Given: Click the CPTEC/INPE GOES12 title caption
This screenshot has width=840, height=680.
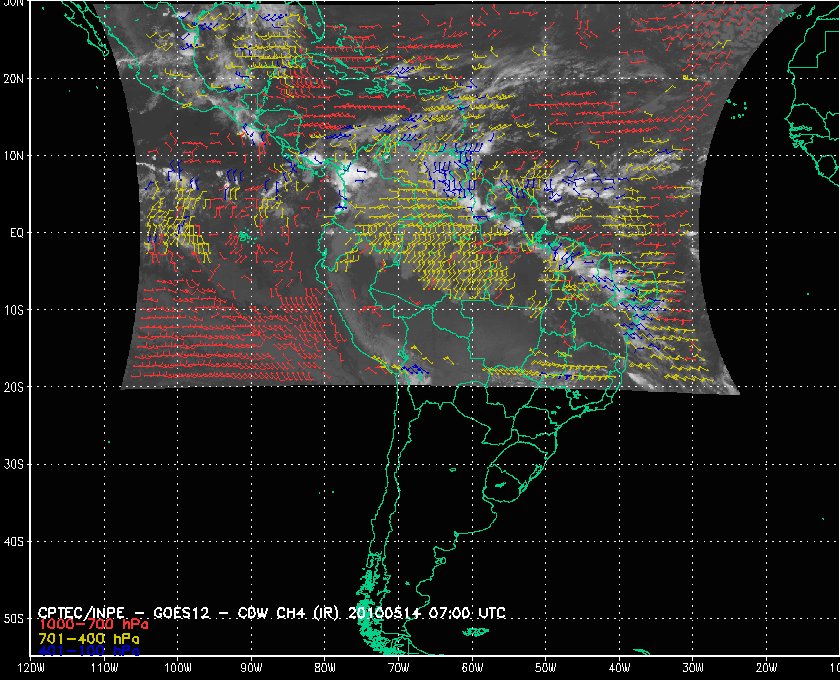Looking at the screenshot, I should [272, 612].
